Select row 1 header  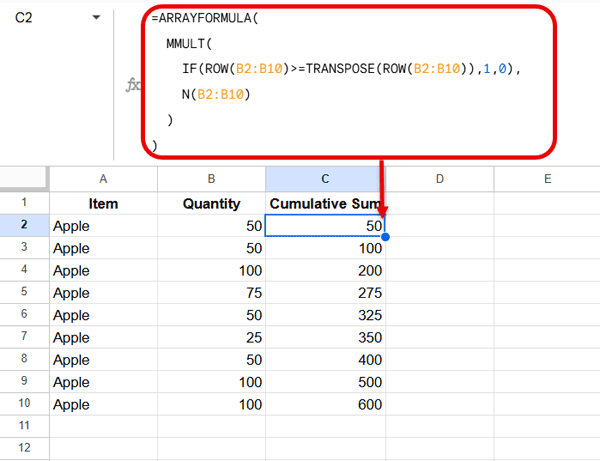[x=24, y=204]
